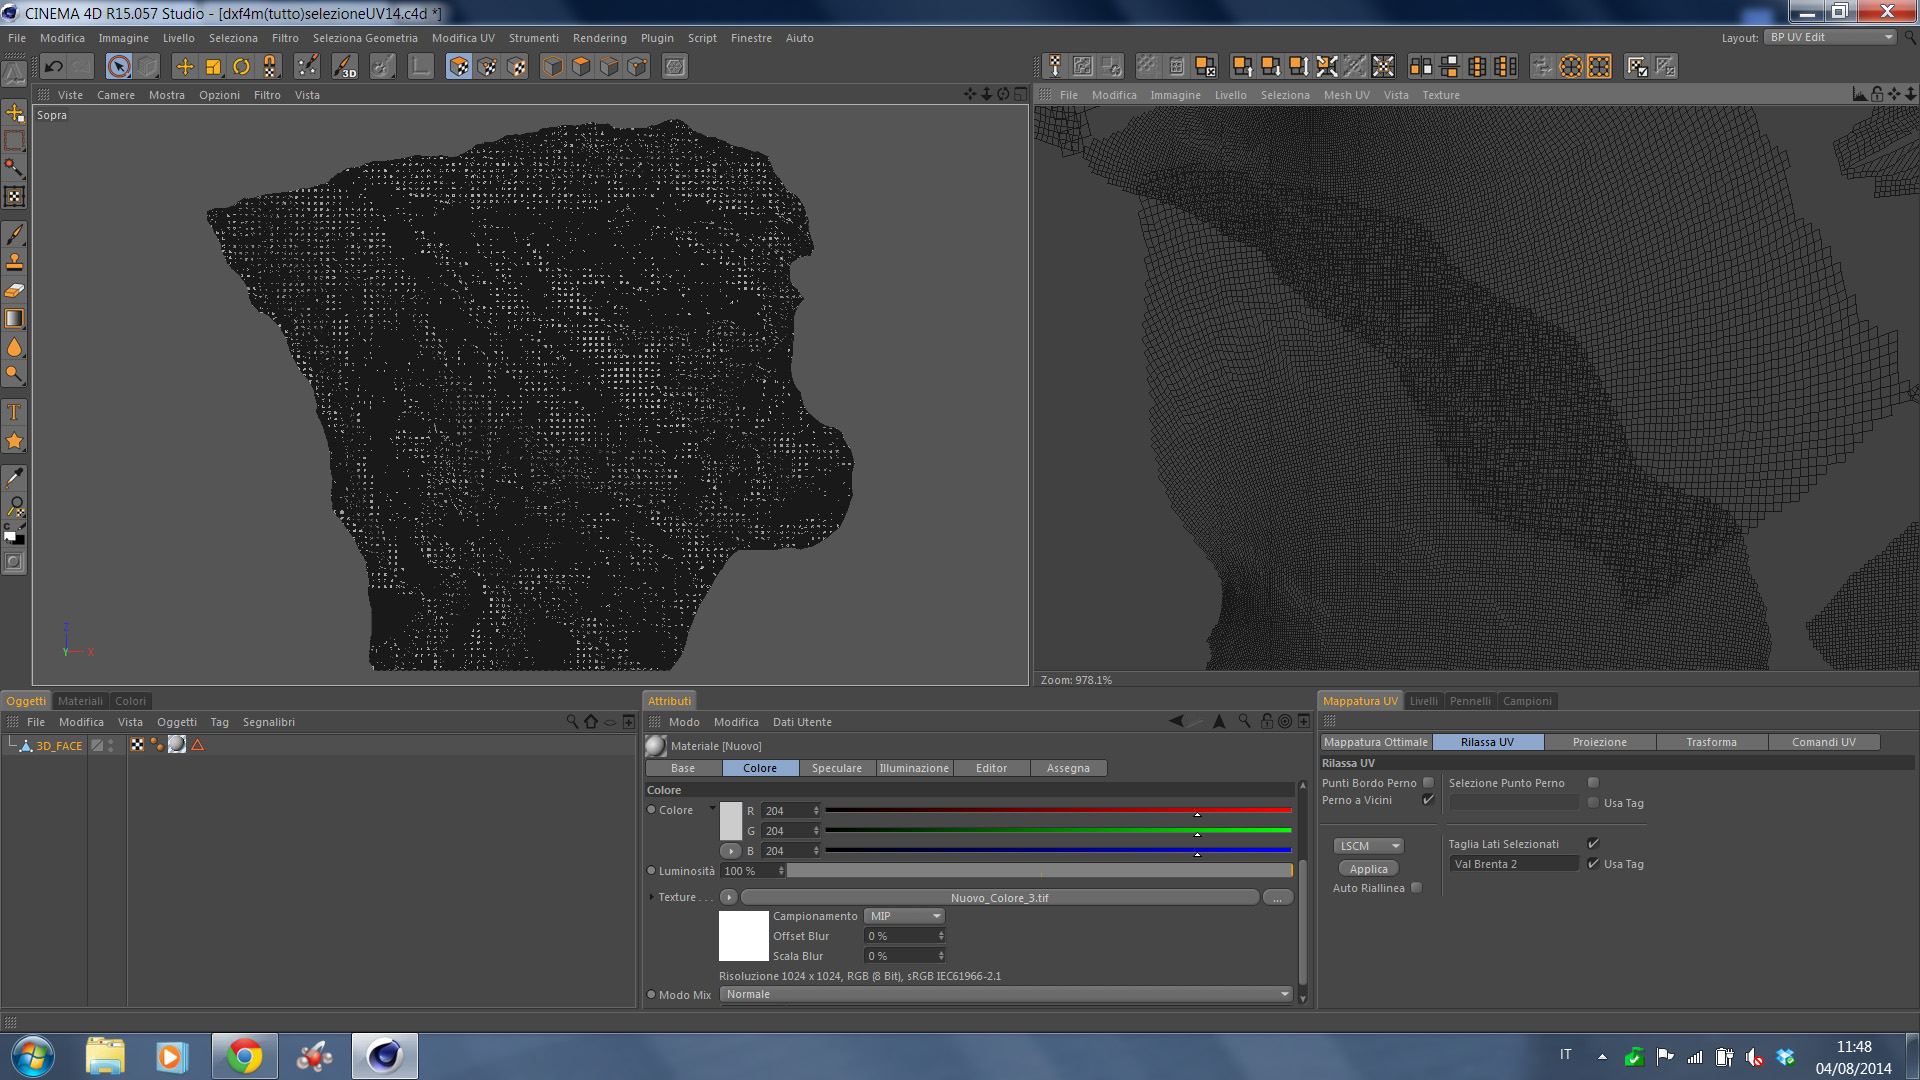Click the Undo arrow icon
Image resolution: width=1920 pixels, height=1080 pixels.
[54, 67]
